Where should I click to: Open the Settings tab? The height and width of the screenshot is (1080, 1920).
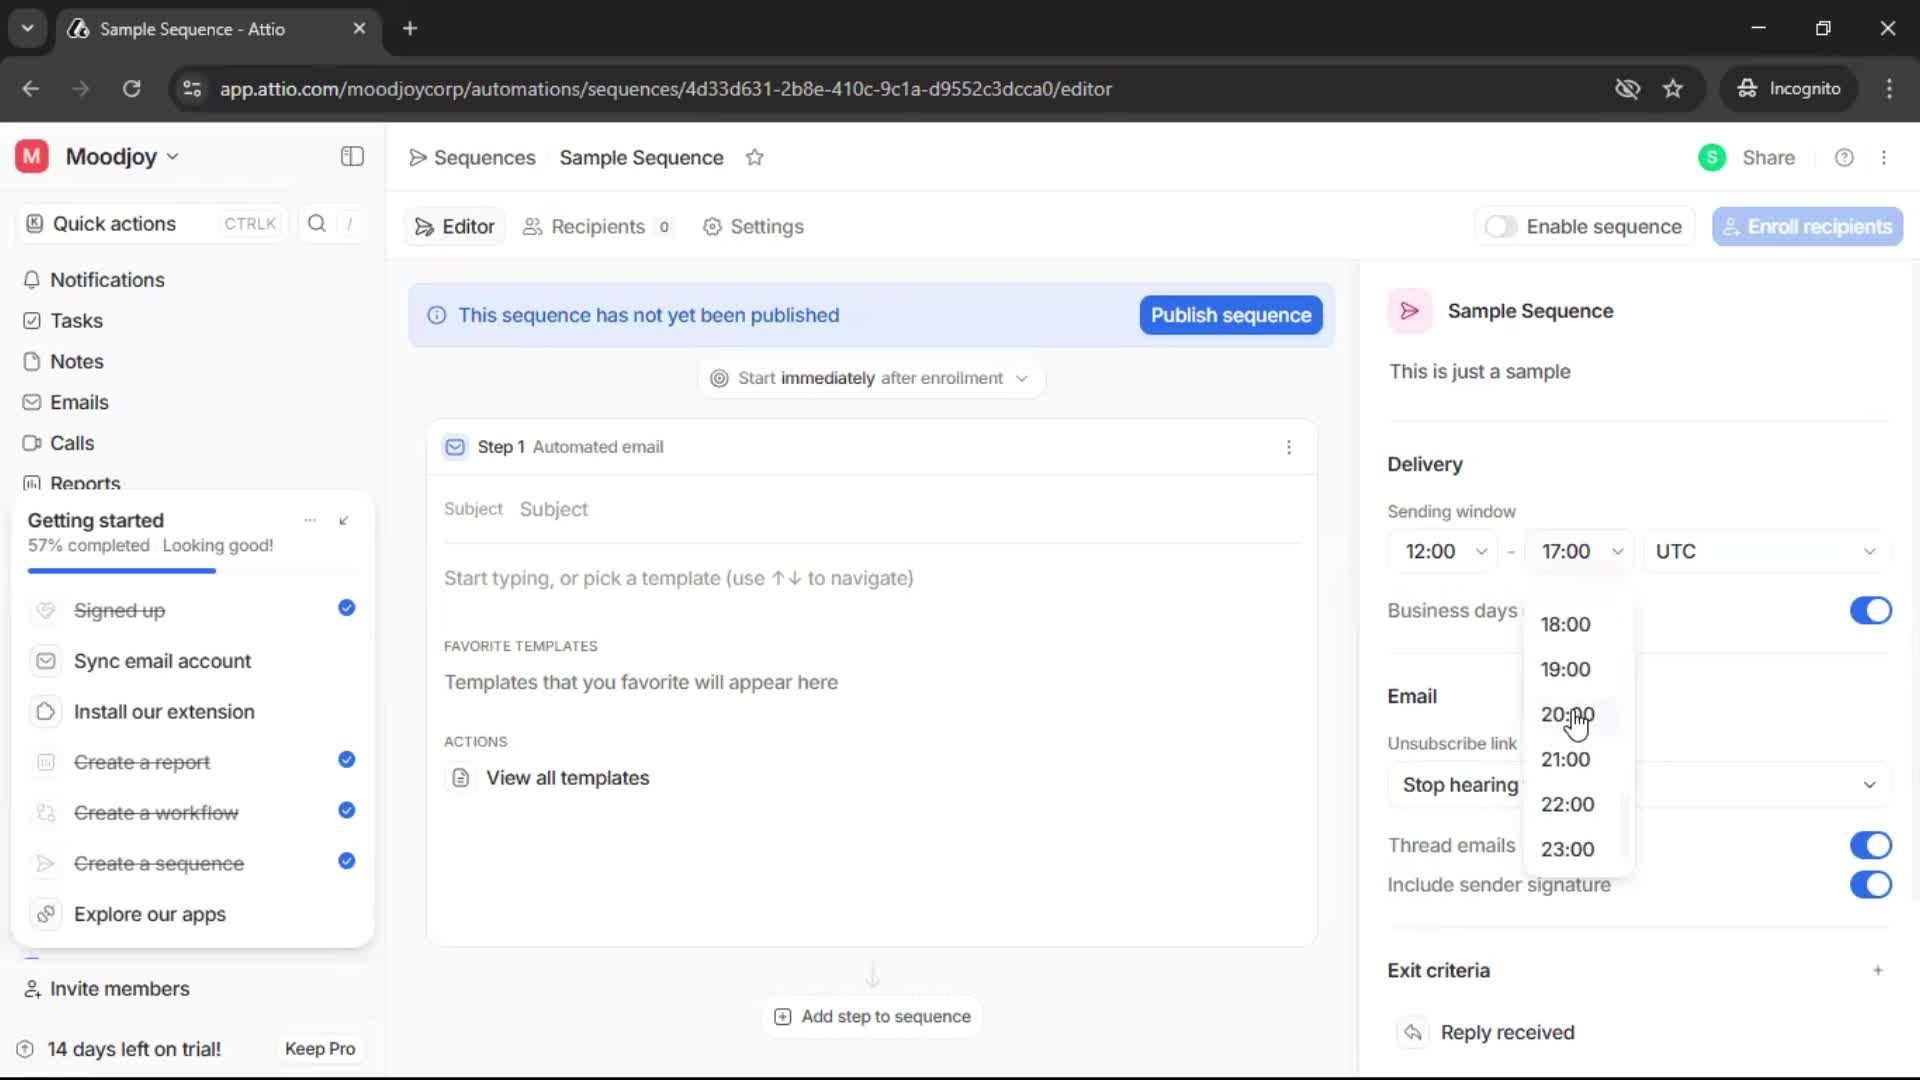click(x=753, y=227)
